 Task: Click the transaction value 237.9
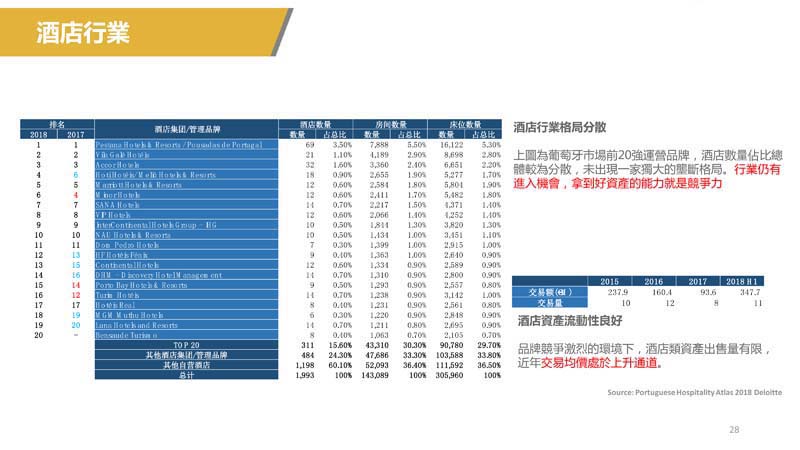[618, 292]
